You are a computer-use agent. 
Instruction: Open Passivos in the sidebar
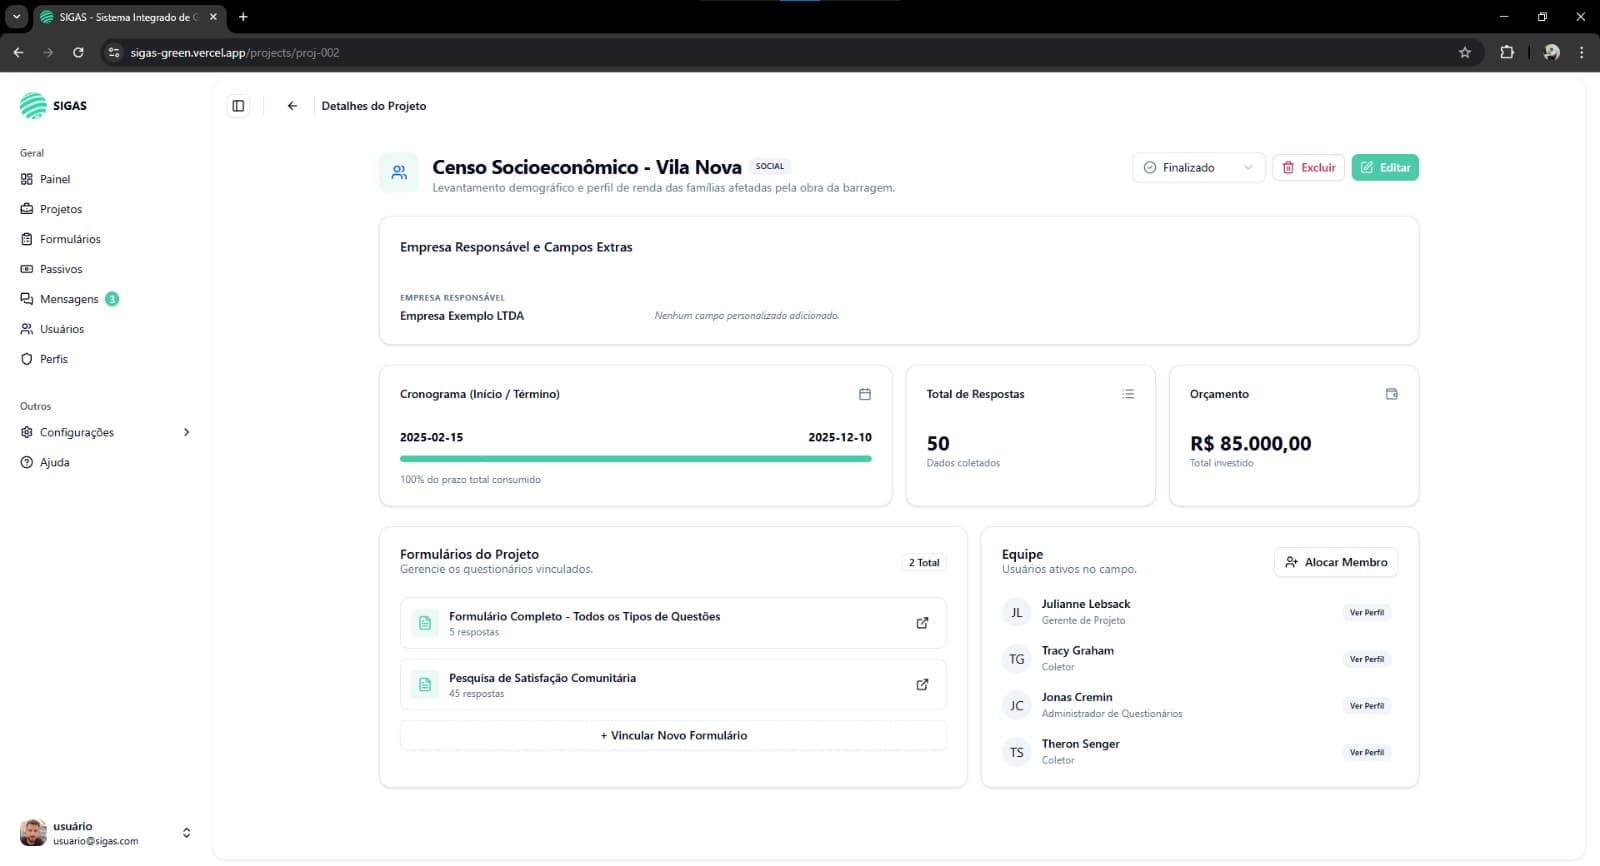(x=60, y=269)
